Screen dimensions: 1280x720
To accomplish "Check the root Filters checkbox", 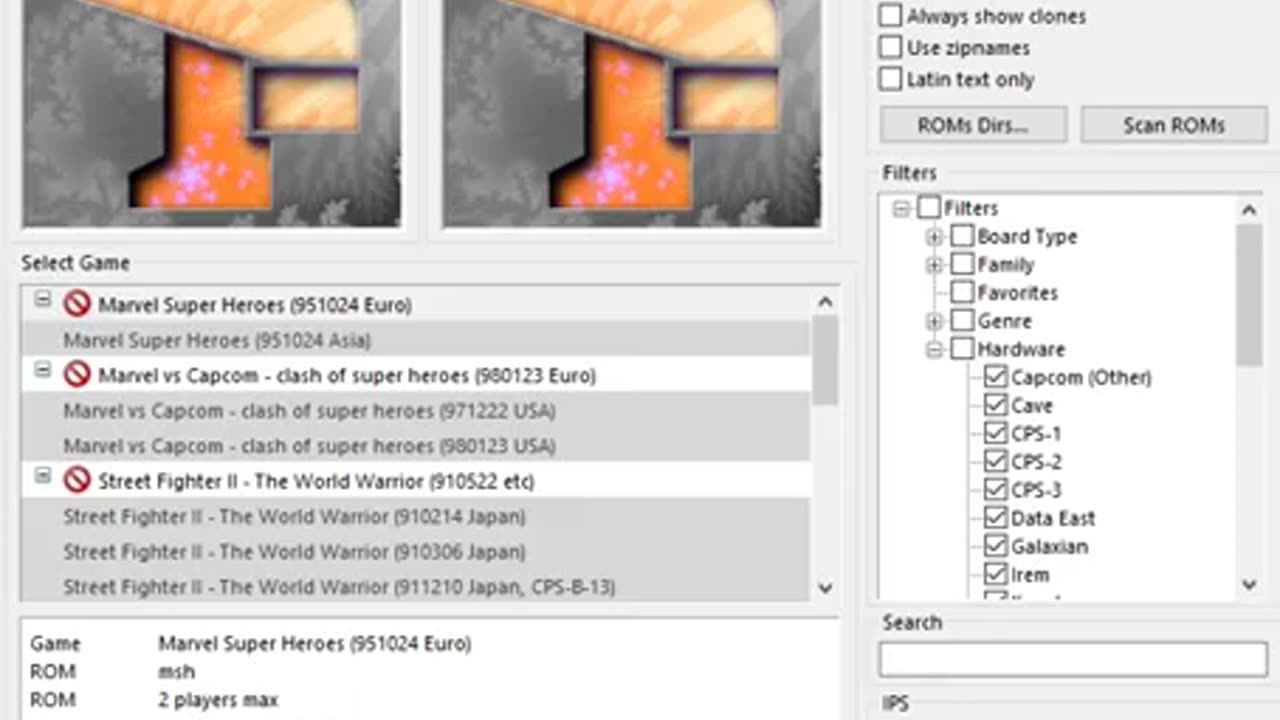I will coord(929,208).
